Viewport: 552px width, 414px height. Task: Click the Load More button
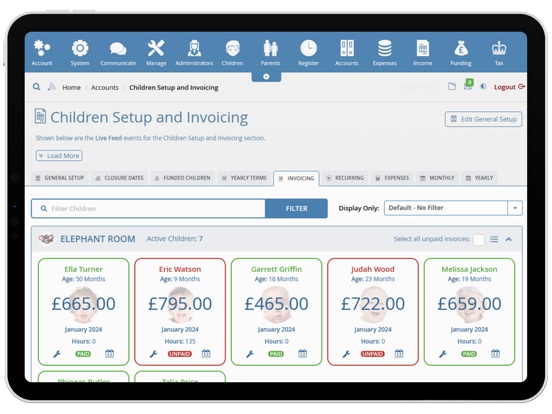(59, 156)
